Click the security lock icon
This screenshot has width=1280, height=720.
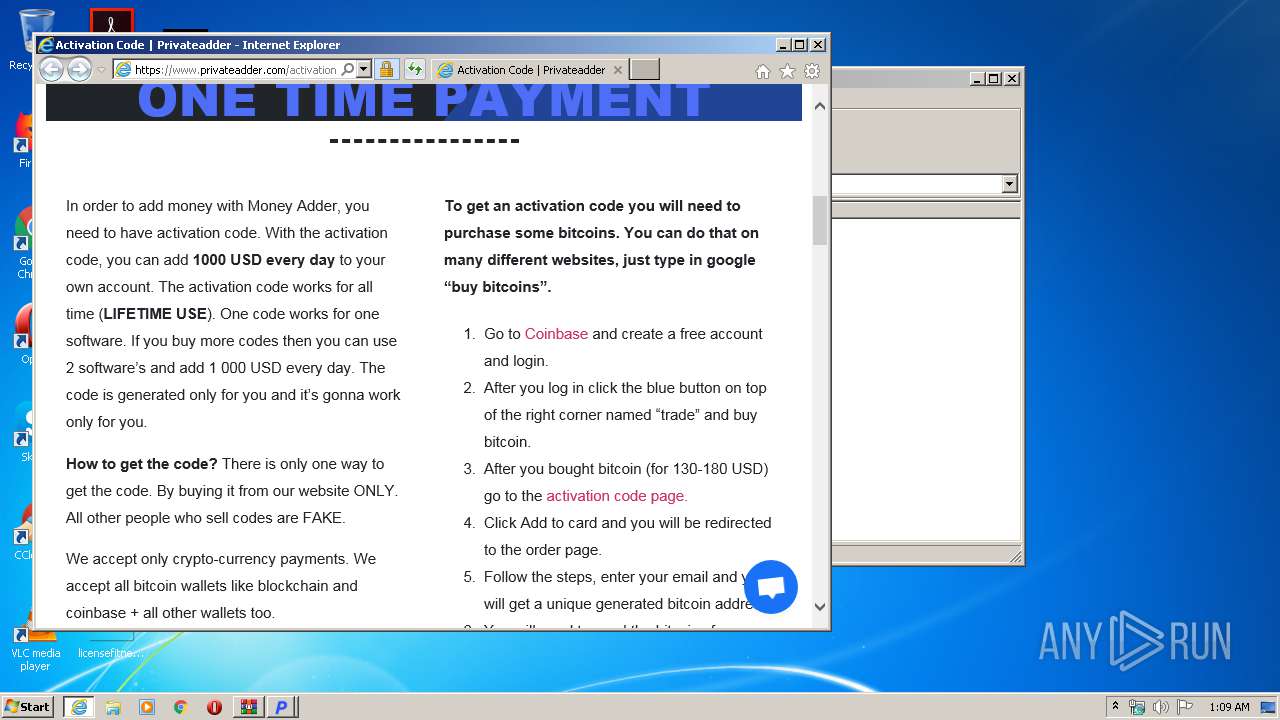point(386,70)
